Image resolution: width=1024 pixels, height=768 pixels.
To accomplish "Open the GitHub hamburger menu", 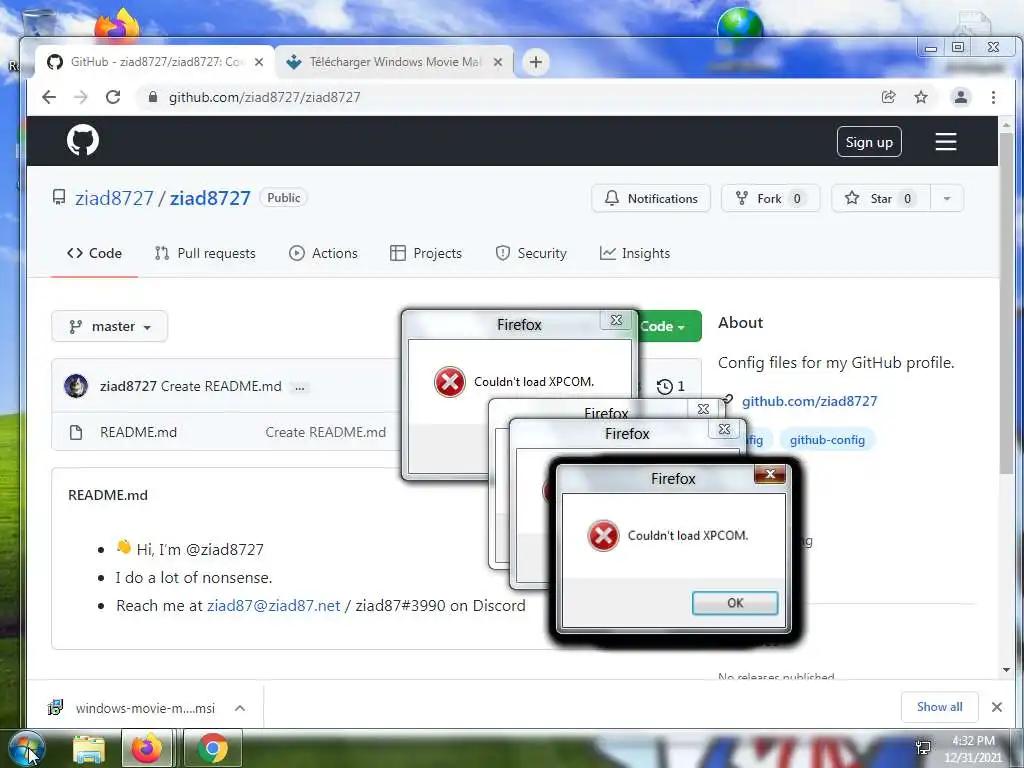I will [x=946, y=142].
